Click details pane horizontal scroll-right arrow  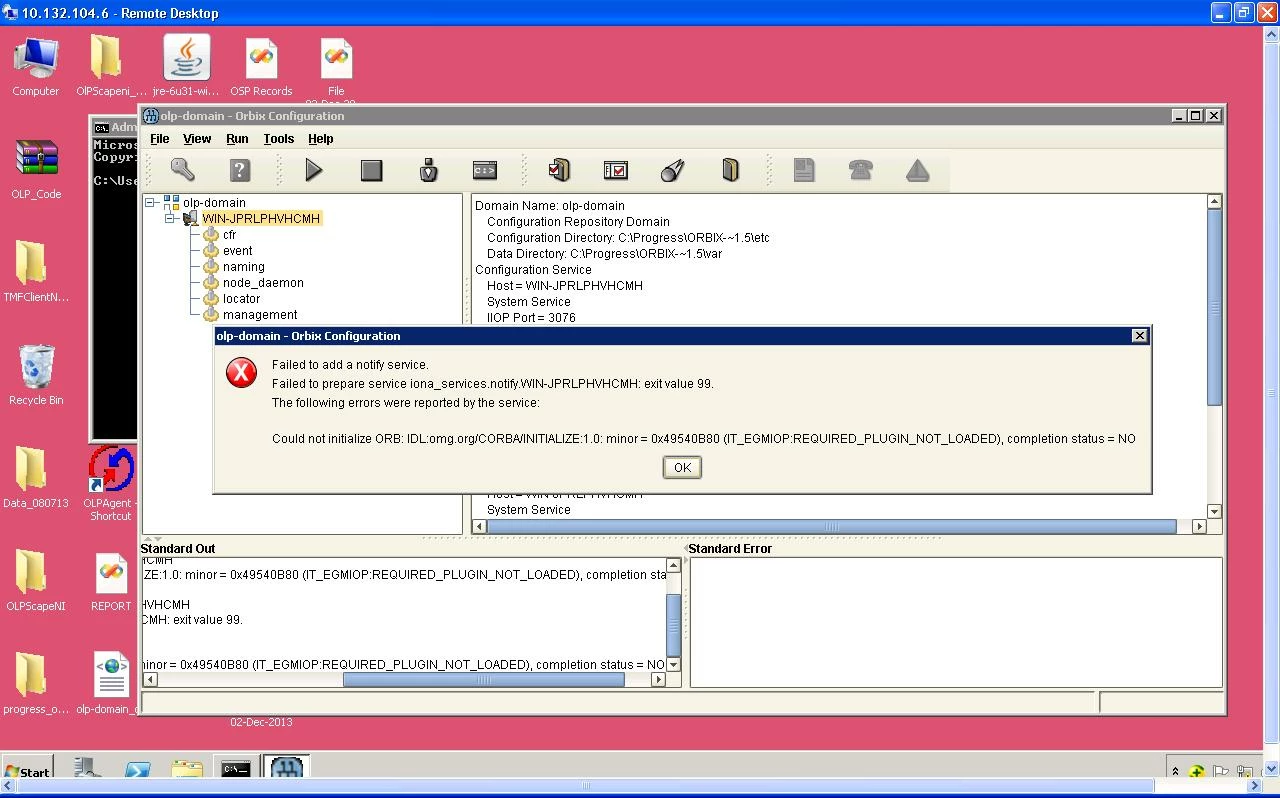click(1199, 527)
